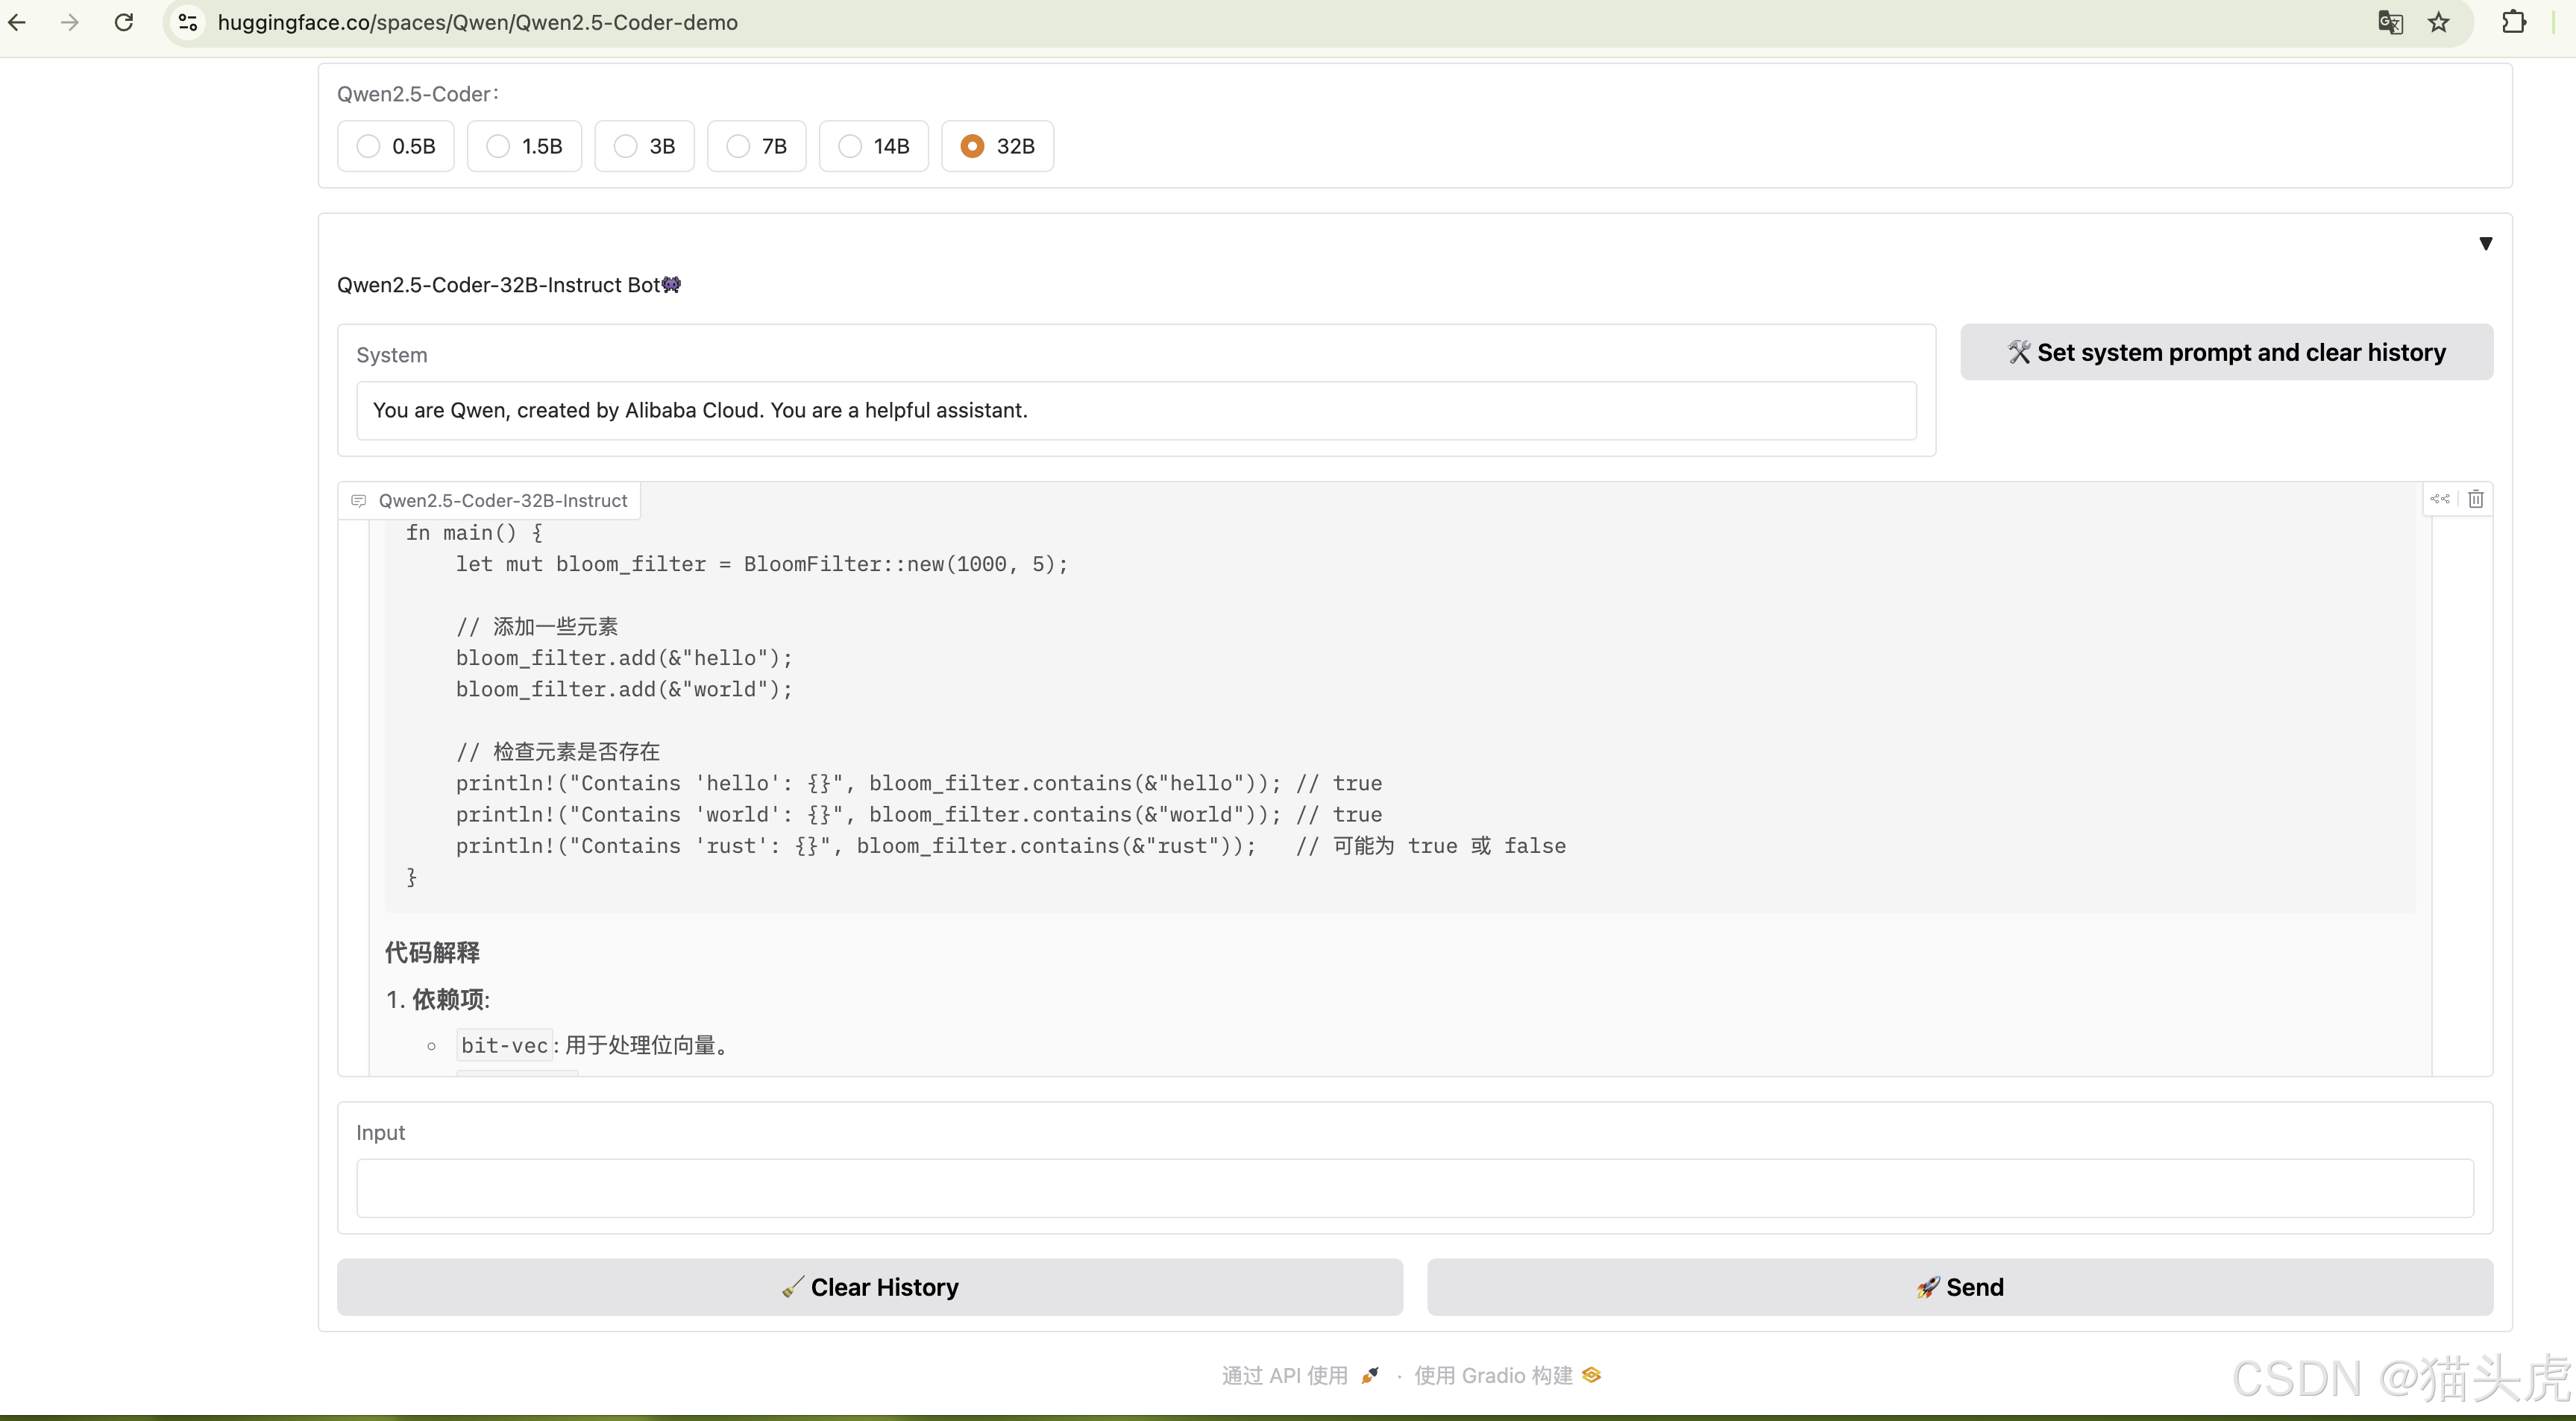The width and height of the screenshot is (2576, 1421).
Task: Open site information icon in address bar
Action: (x=188, y=22)
